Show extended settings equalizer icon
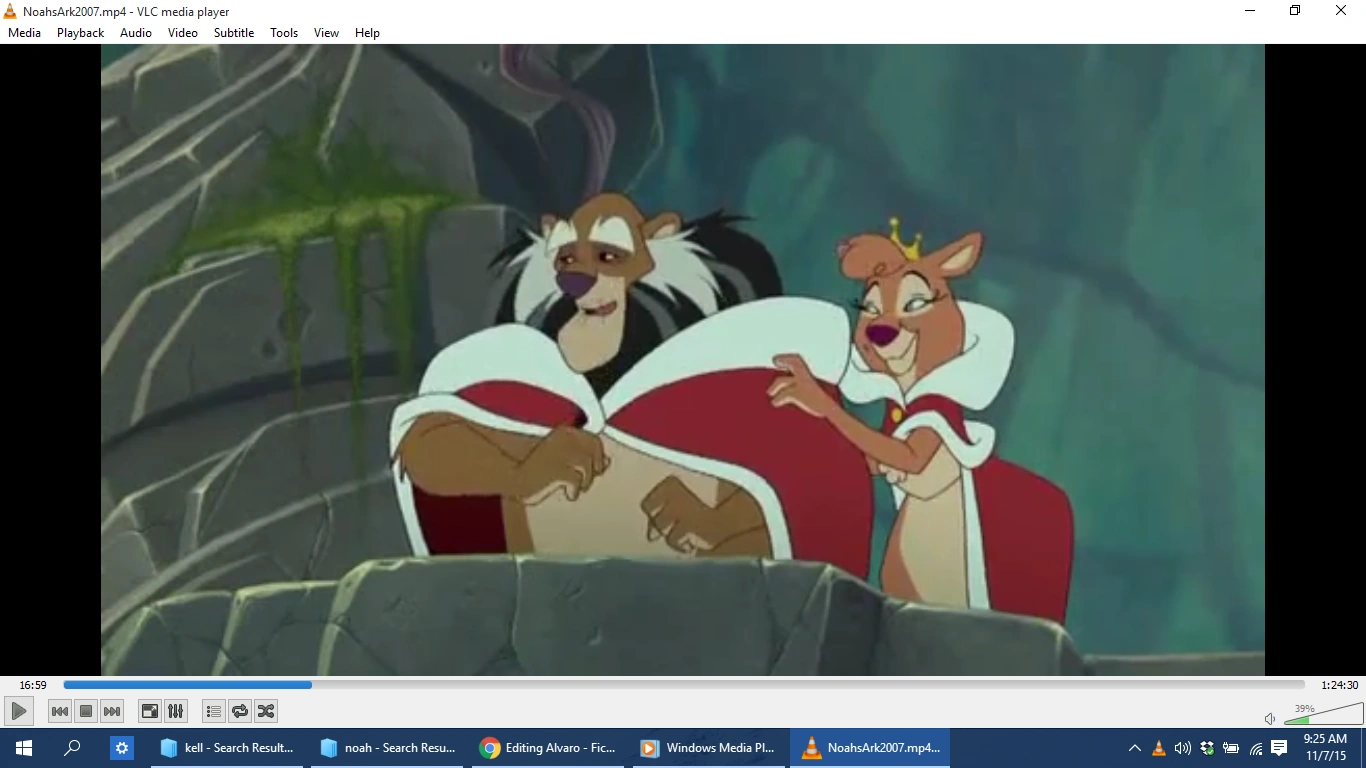1366x768 pixels. click(x=176, y=711)
